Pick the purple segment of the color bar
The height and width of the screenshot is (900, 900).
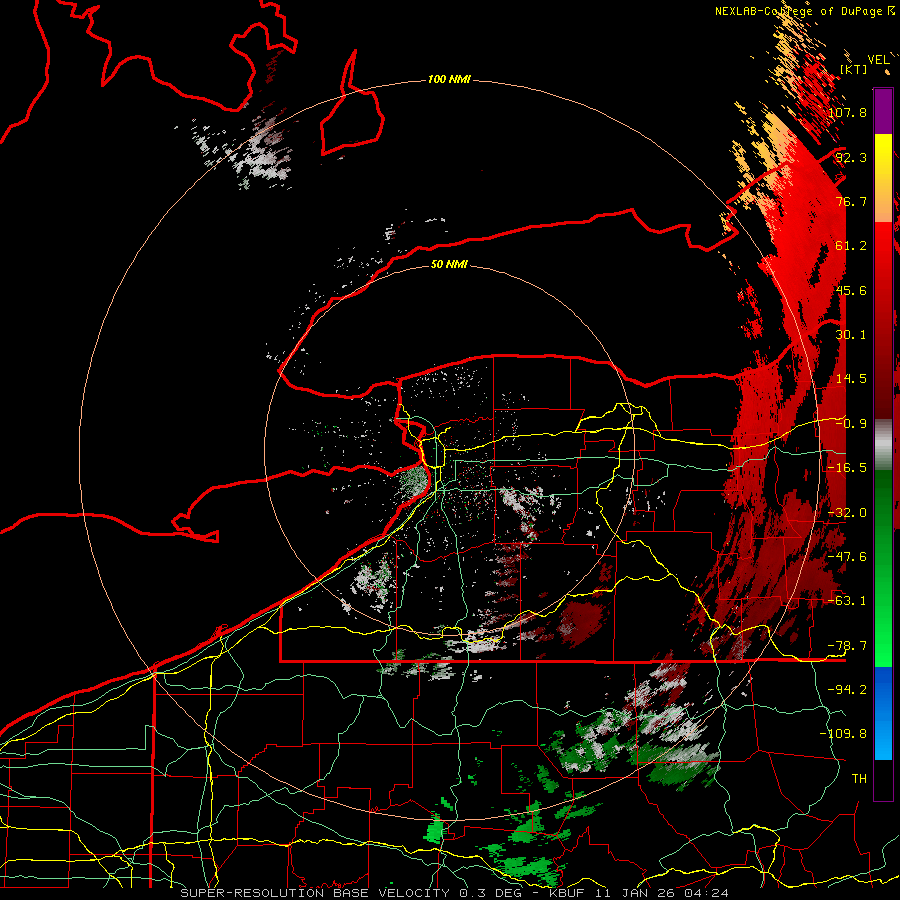[883, 112]
